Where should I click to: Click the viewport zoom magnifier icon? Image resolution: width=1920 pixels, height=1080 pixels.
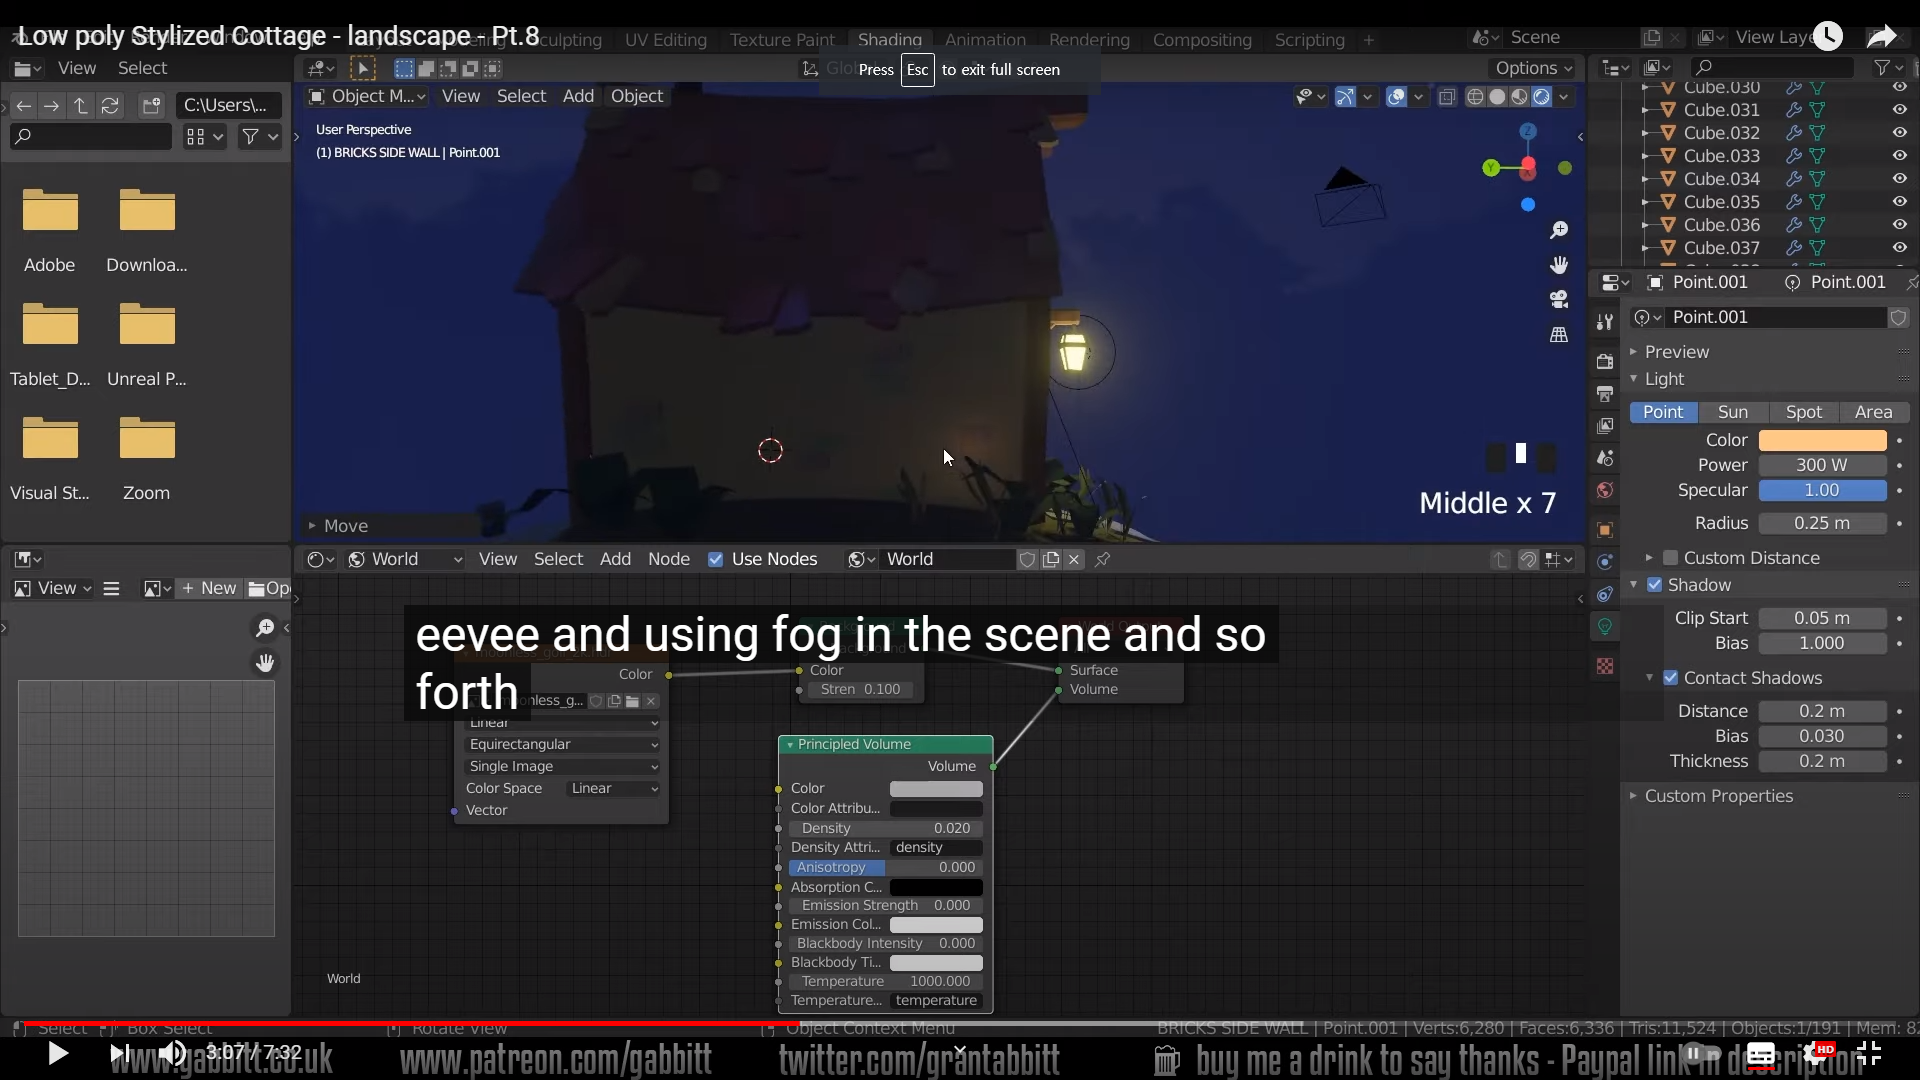[x=1559, y=231]
